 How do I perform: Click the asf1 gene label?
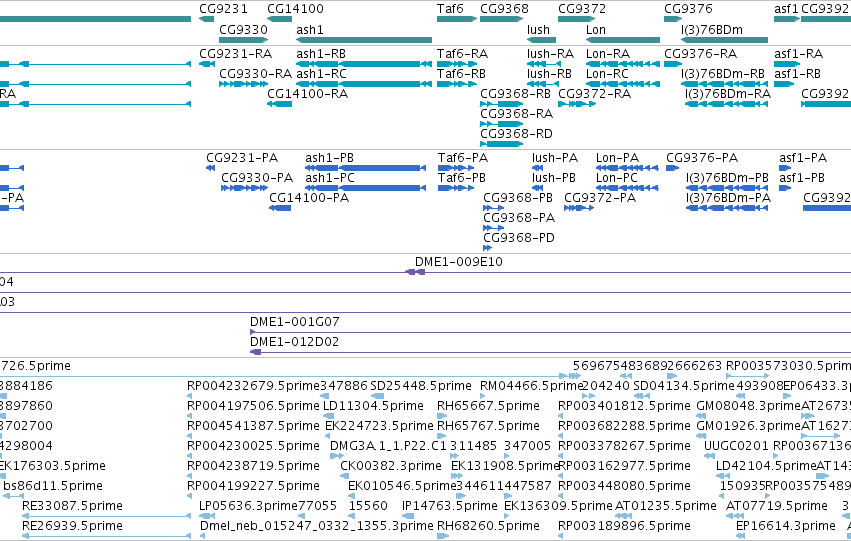pyautogui.click(x=786, y=9)
